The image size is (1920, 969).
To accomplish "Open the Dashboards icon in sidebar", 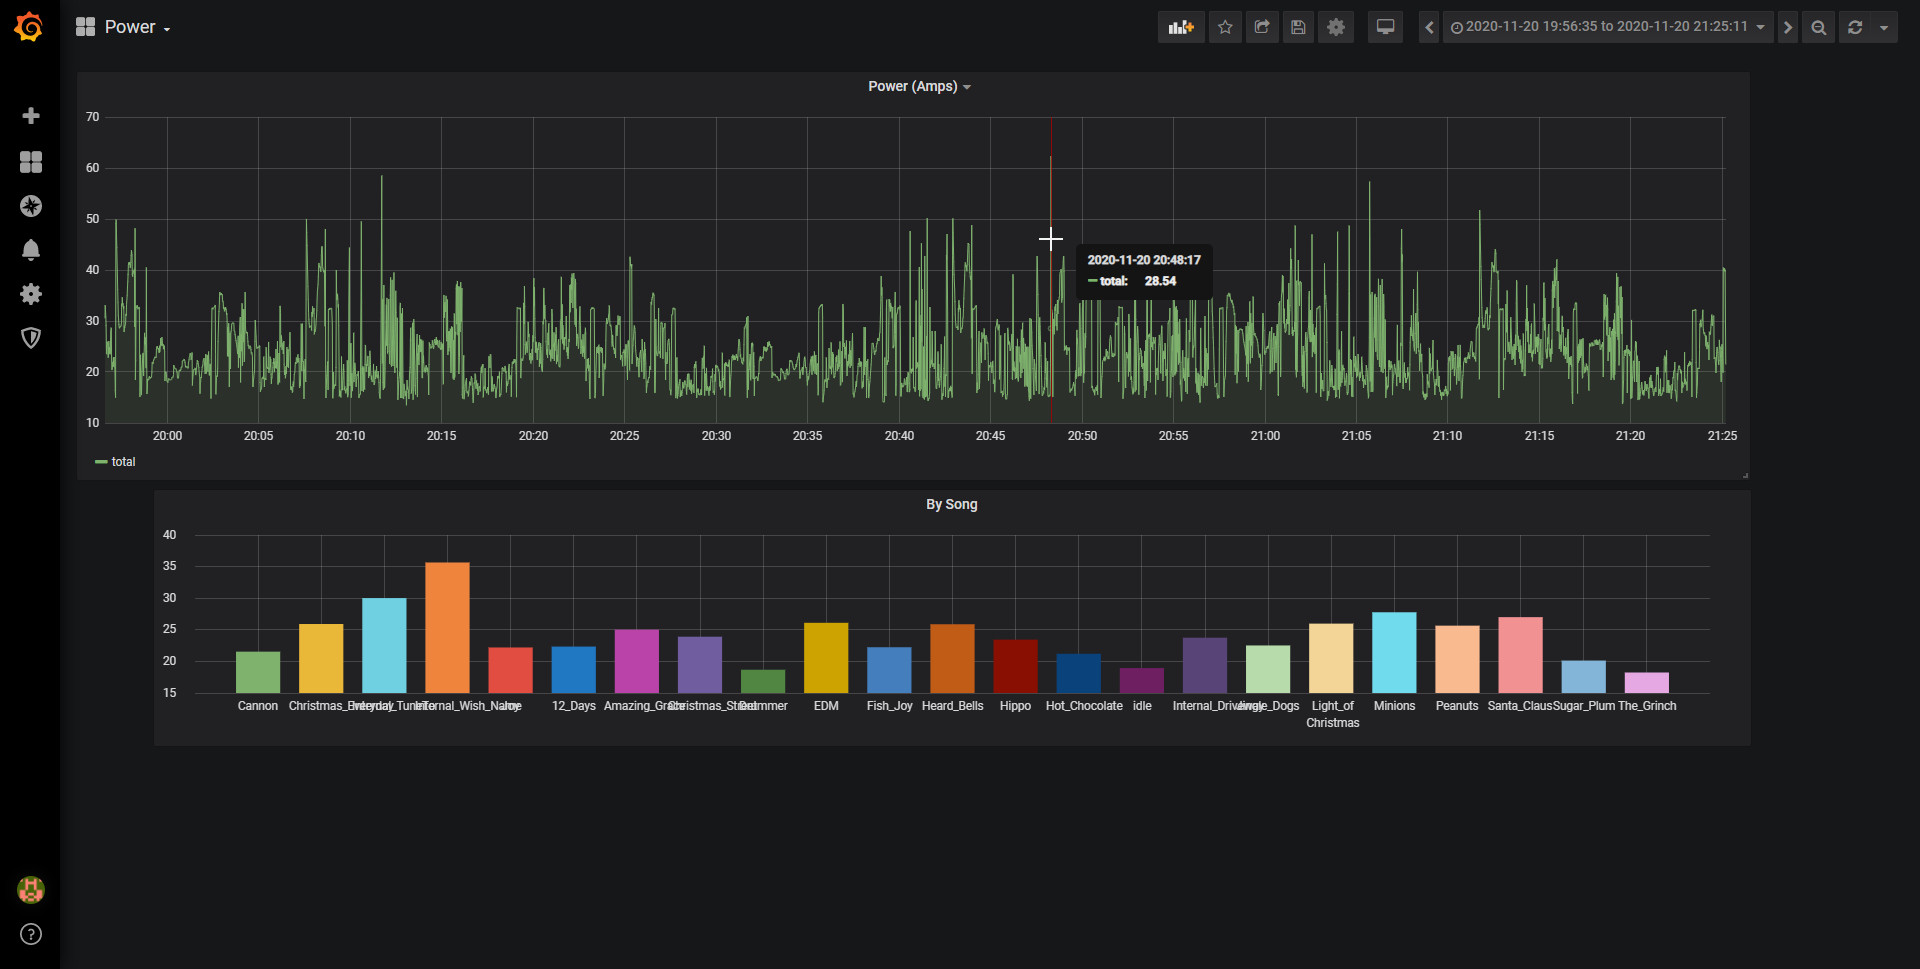I will (x=31, y=162).
